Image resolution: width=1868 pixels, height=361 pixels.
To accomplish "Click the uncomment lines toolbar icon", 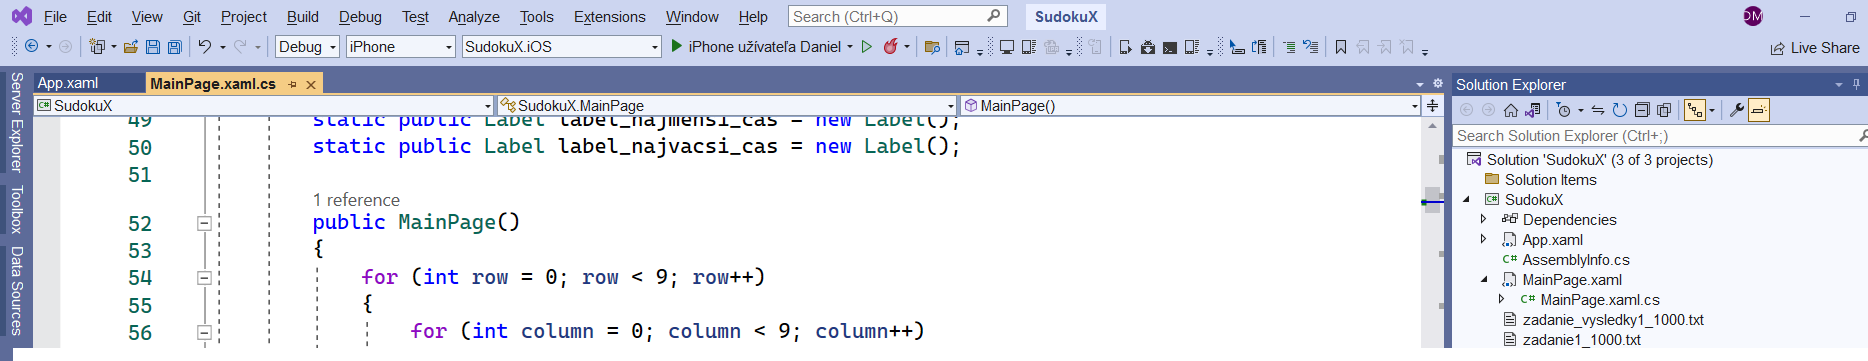I will point(1310,46).
